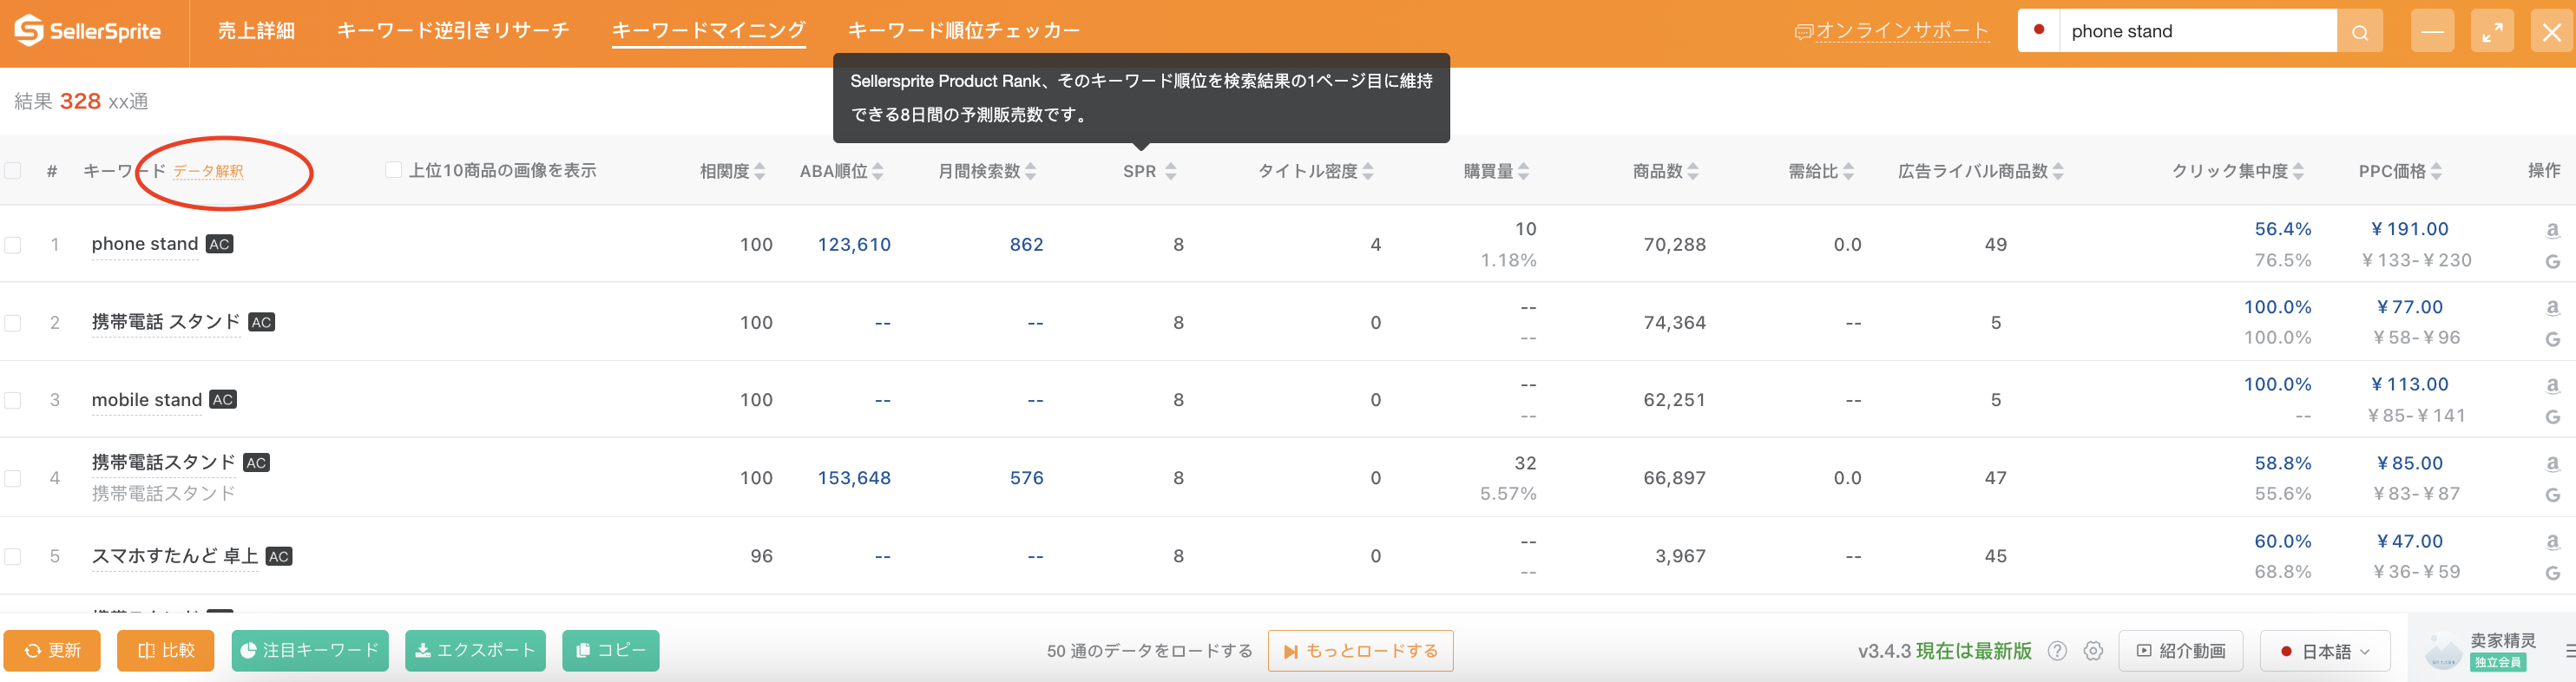The height and width of the screenshot is (682, 2576).
Task: Open Google icon for mobile stand row
Action: [2552, 416]
